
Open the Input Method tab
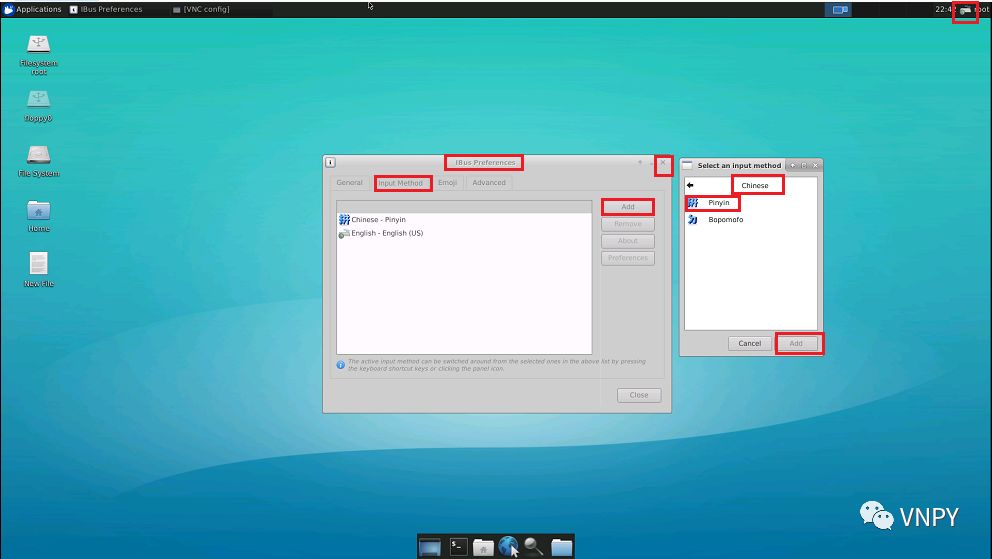400,183
